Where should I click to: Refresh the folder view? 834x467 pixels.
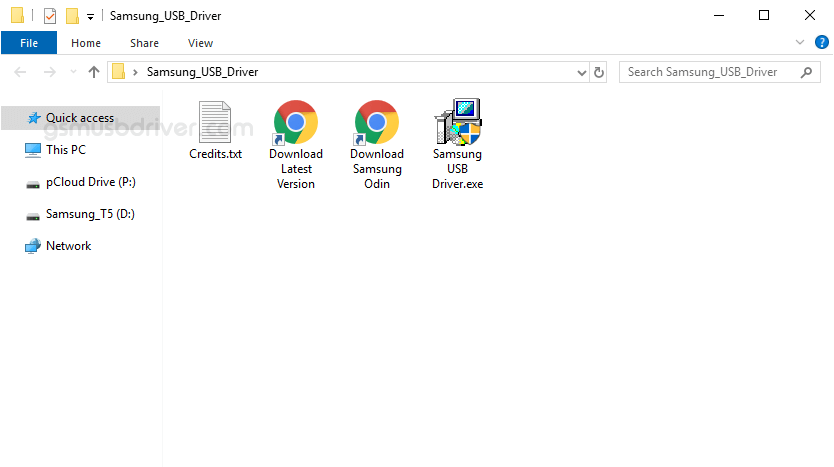(598, 72)
